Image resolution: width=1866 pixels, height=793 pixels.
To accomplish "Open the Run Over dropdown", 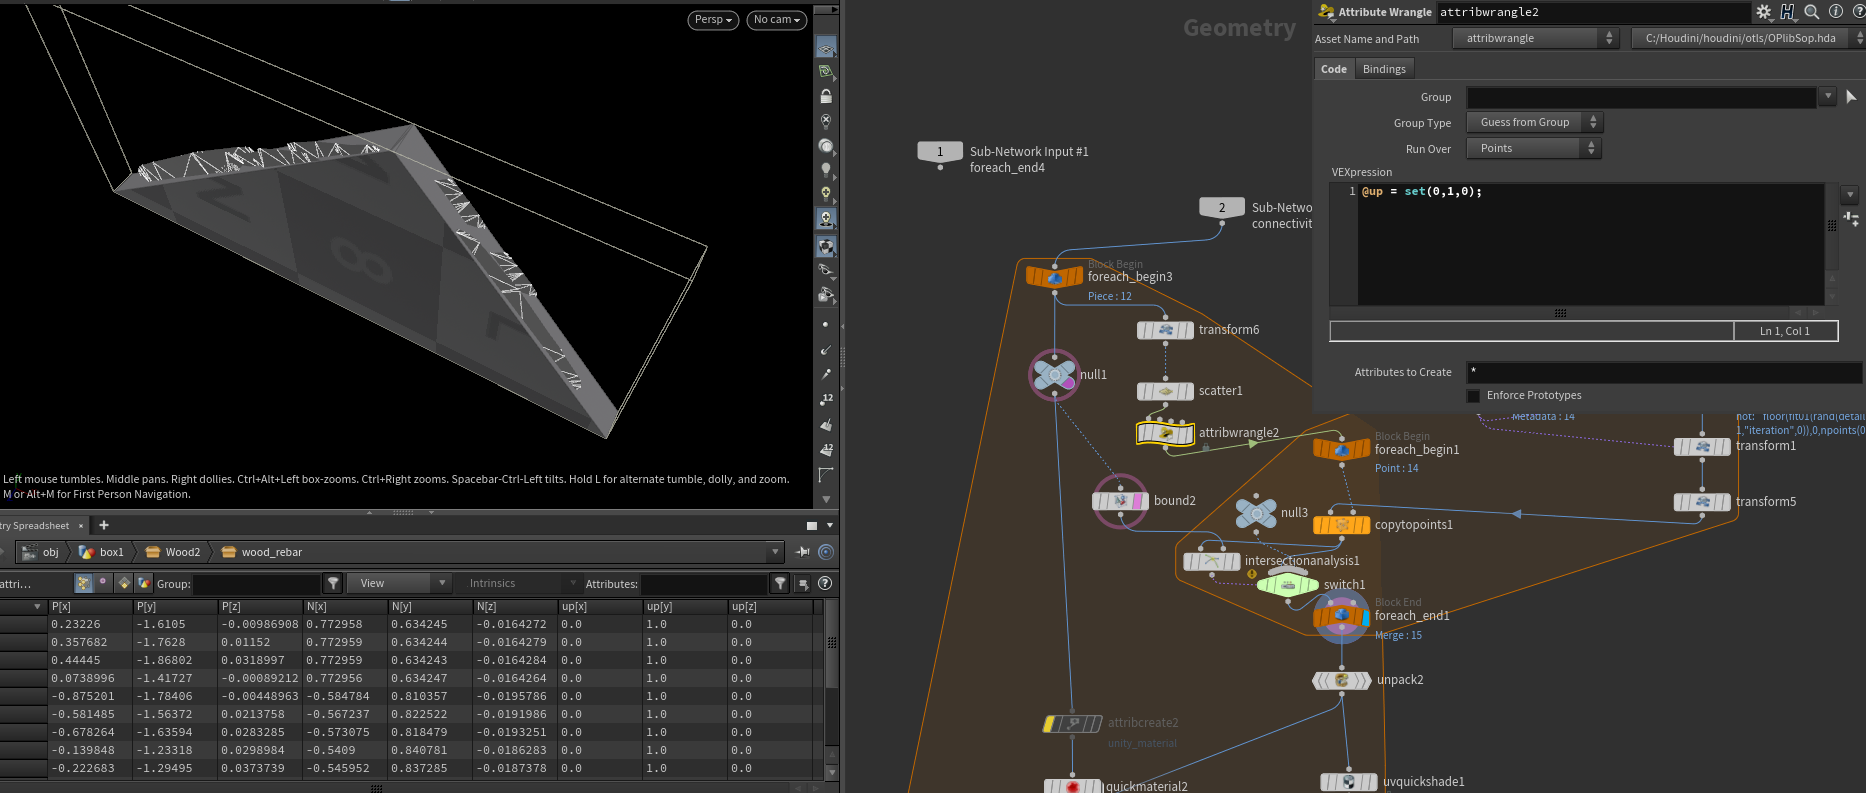I will pyautogui.click(x=1534, y=148).
